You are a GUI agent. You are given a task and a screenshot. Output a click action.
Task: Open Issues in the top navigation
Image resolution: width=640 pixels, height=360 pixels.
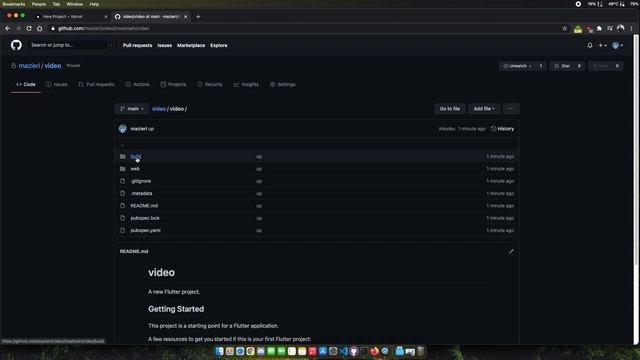click(x=164, y=45)
